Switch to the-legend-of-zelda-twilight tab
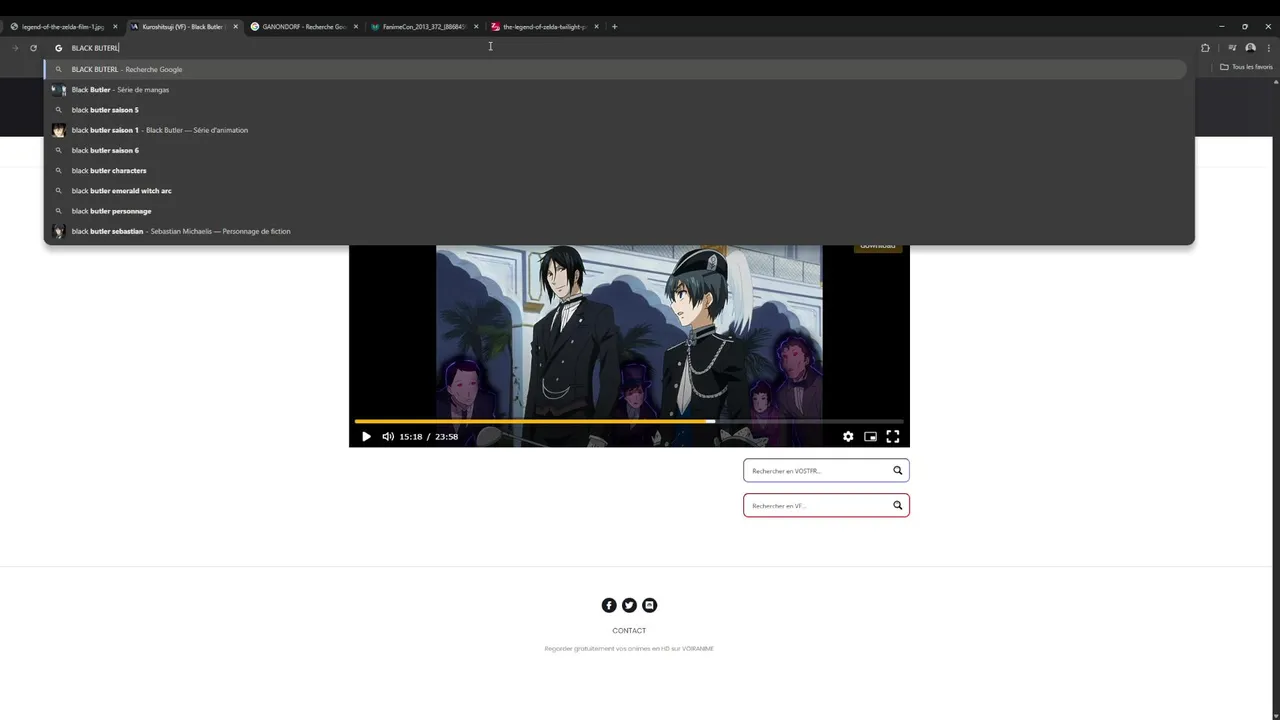This screenshot has height=720, width=1280. click(545, 27)
